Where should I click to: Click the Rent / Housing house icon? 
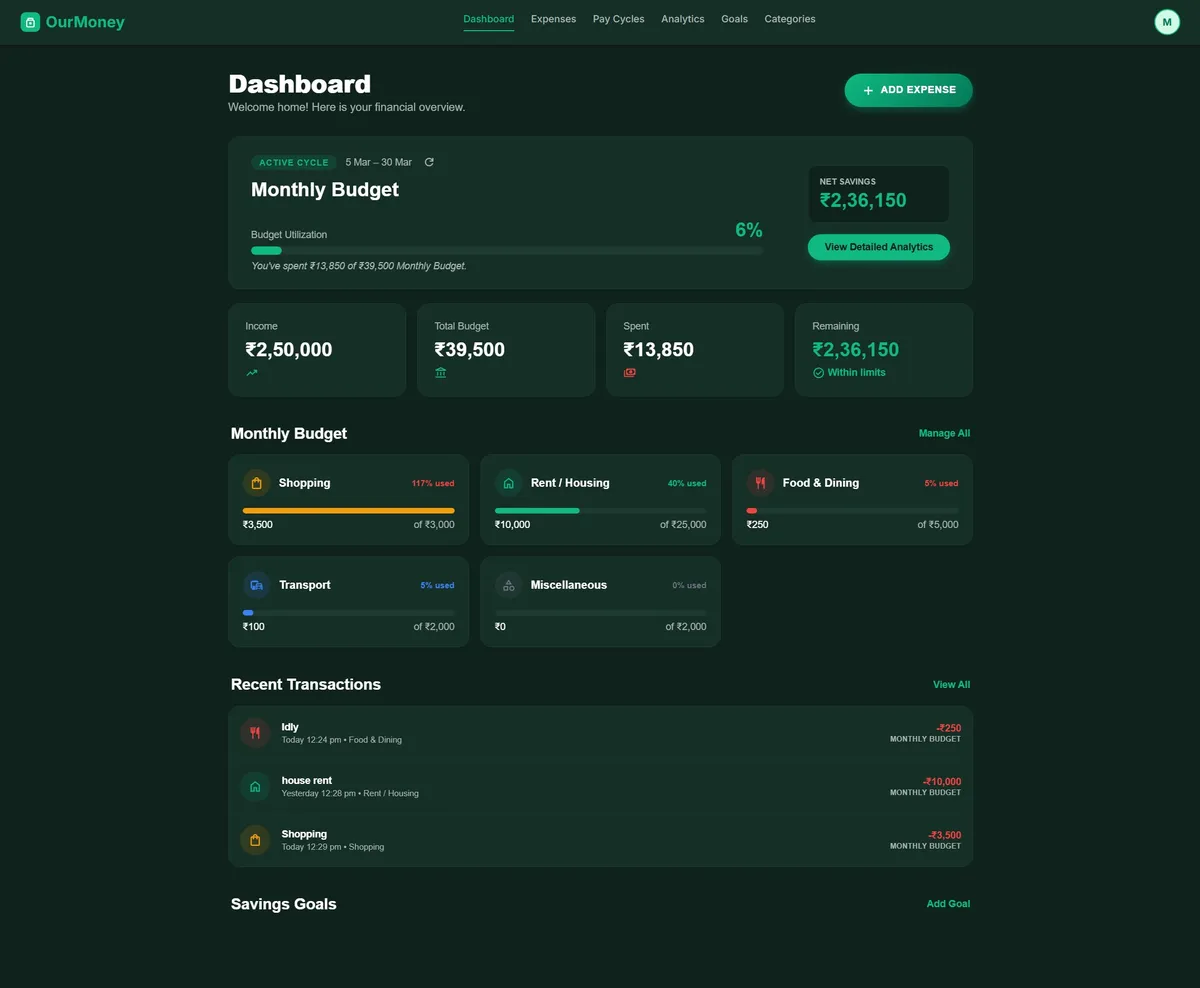pyautogui.click(x=508, y=483)
